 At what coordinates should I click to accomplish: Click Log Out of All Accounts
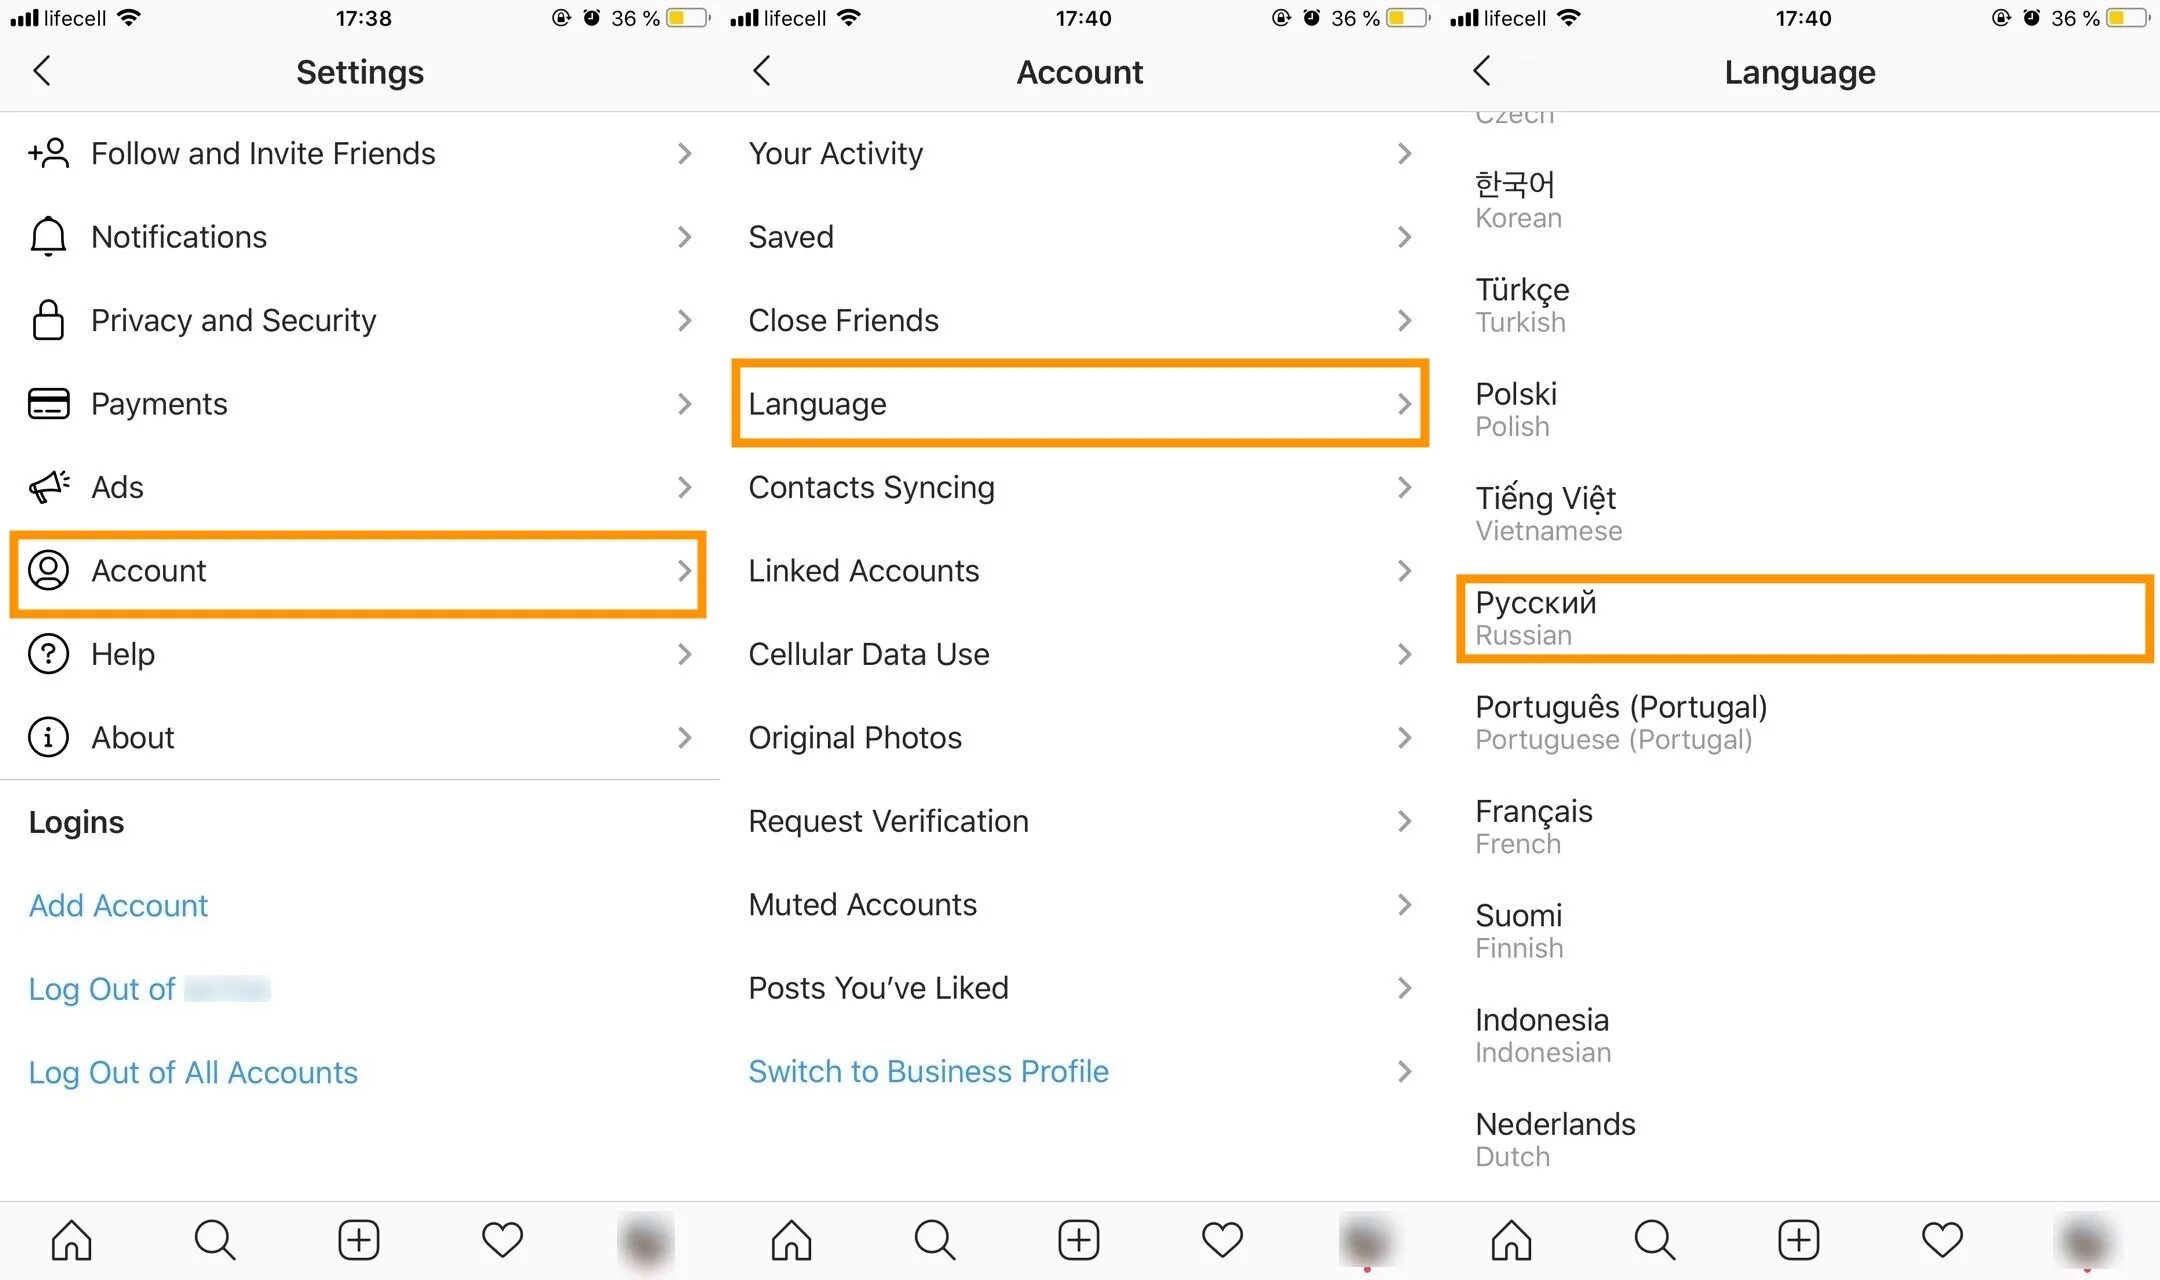tap(193, 1070)
